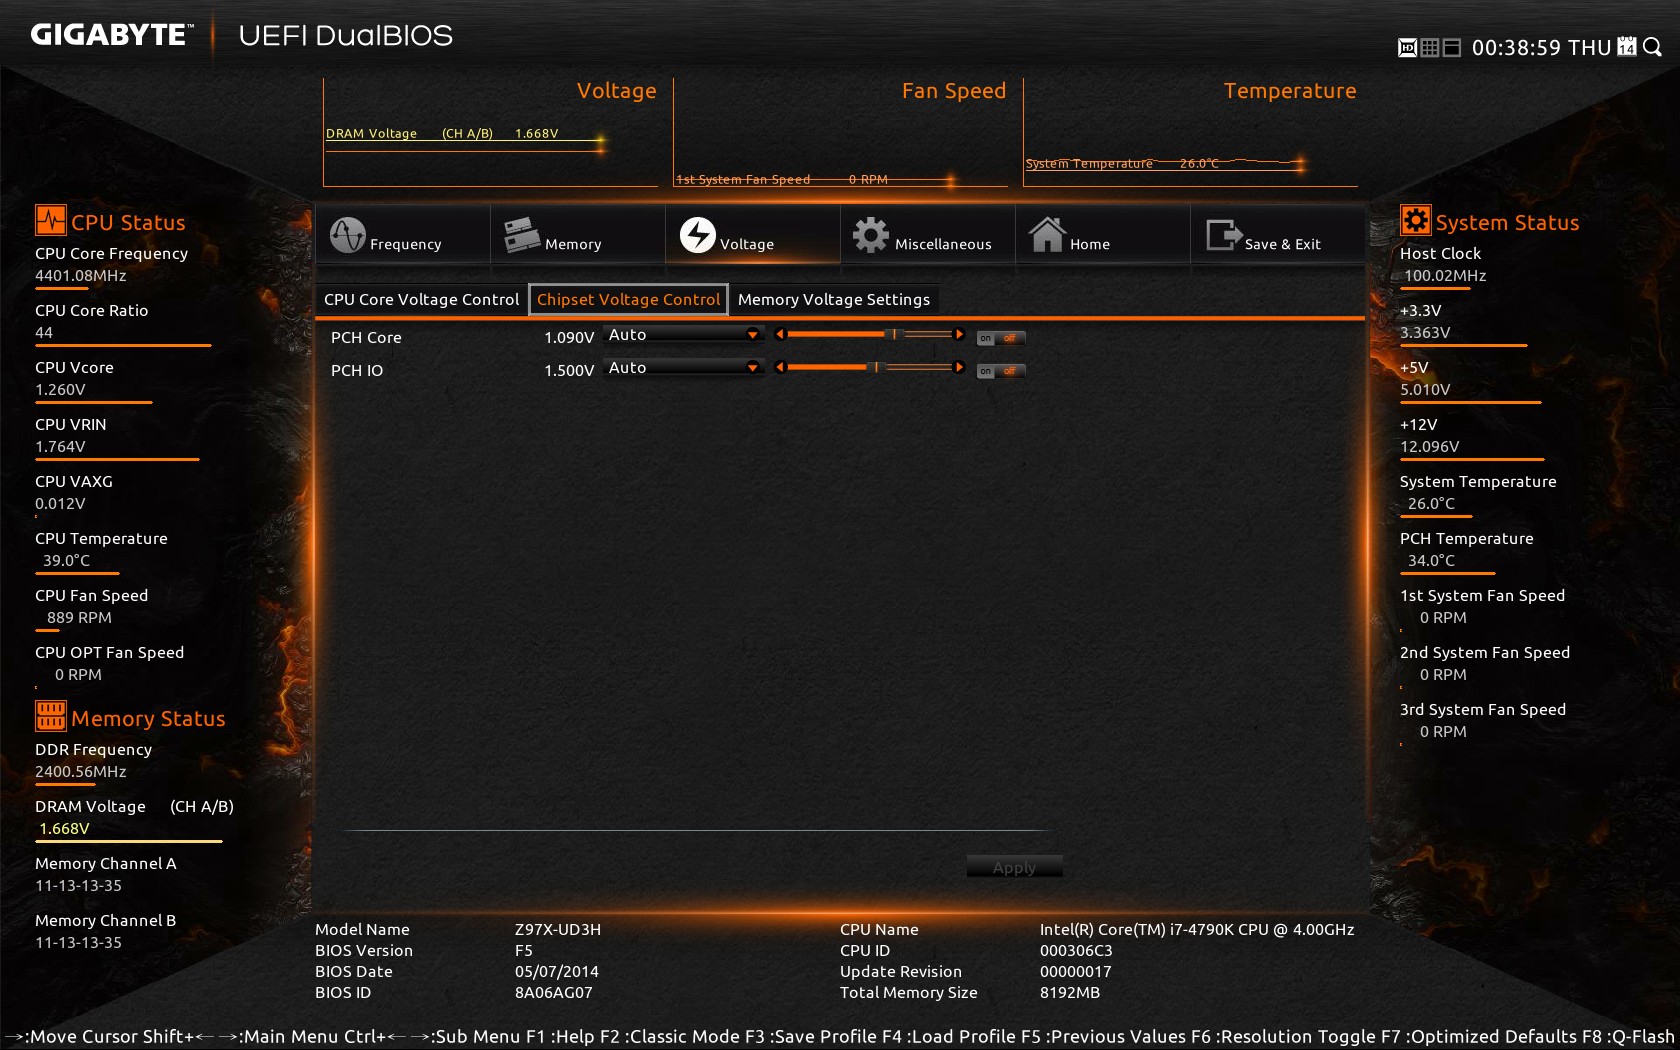
Task: Toggle the PCH IO on/off switch
Action: tap(1001, 371)
